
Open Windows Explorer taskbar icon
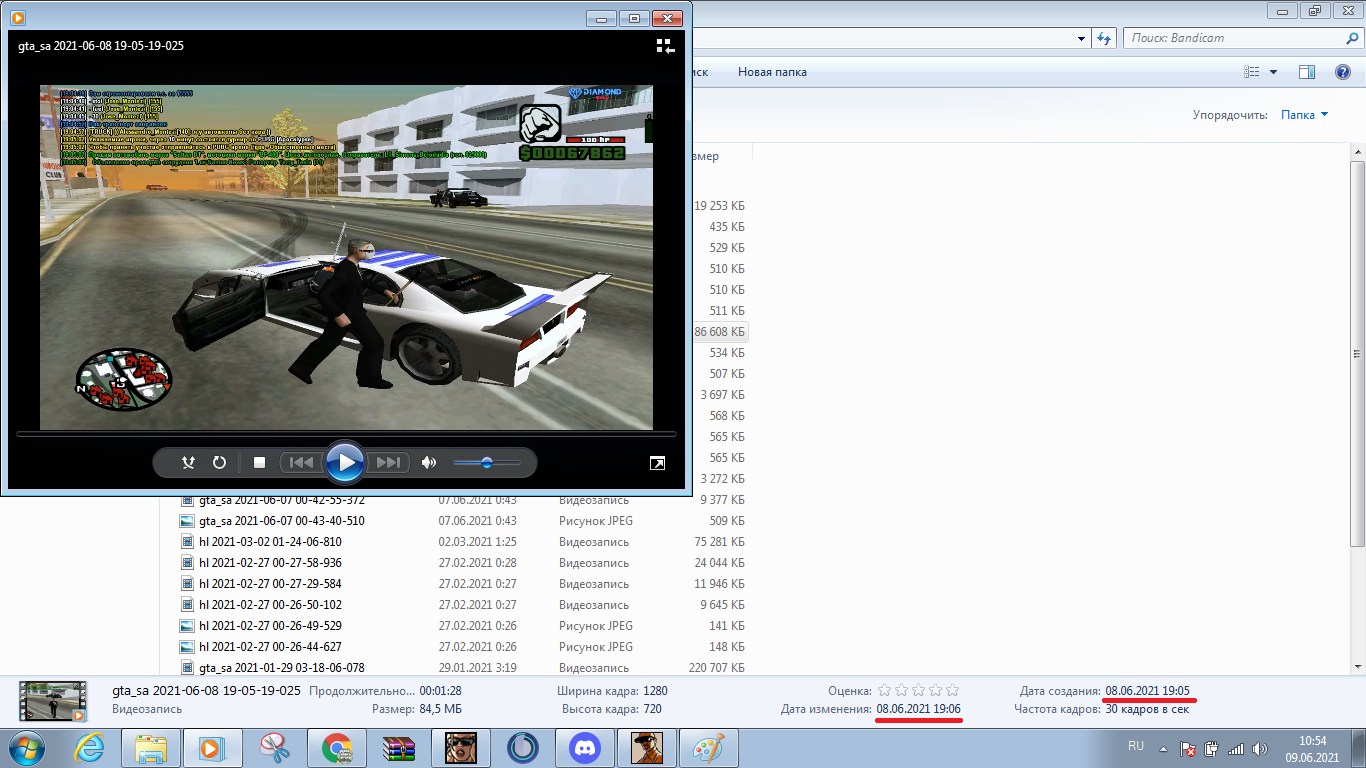(x=151, y=747)
